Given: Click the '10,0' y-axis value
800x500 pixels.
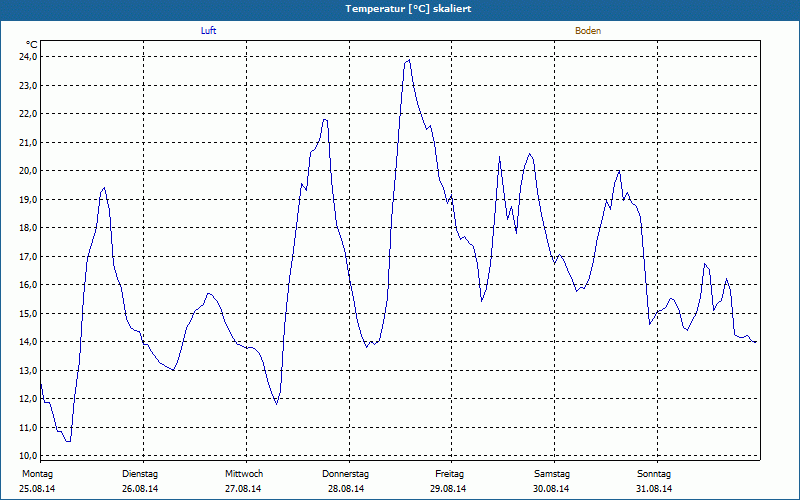Looking at the screenshot, I should click(28, 456).
